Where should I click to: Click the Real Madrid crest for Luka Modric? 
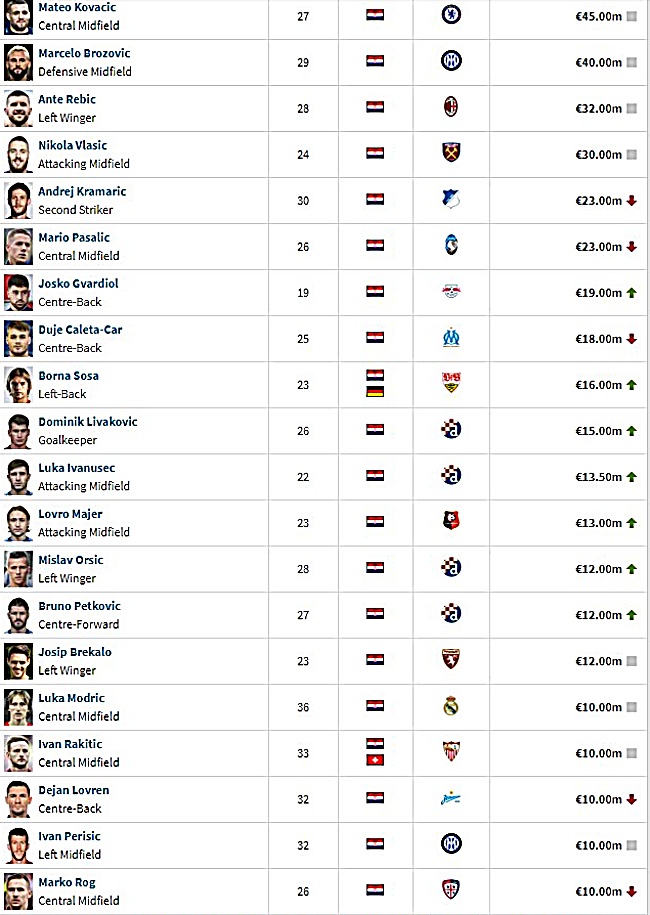click(451, 706)
